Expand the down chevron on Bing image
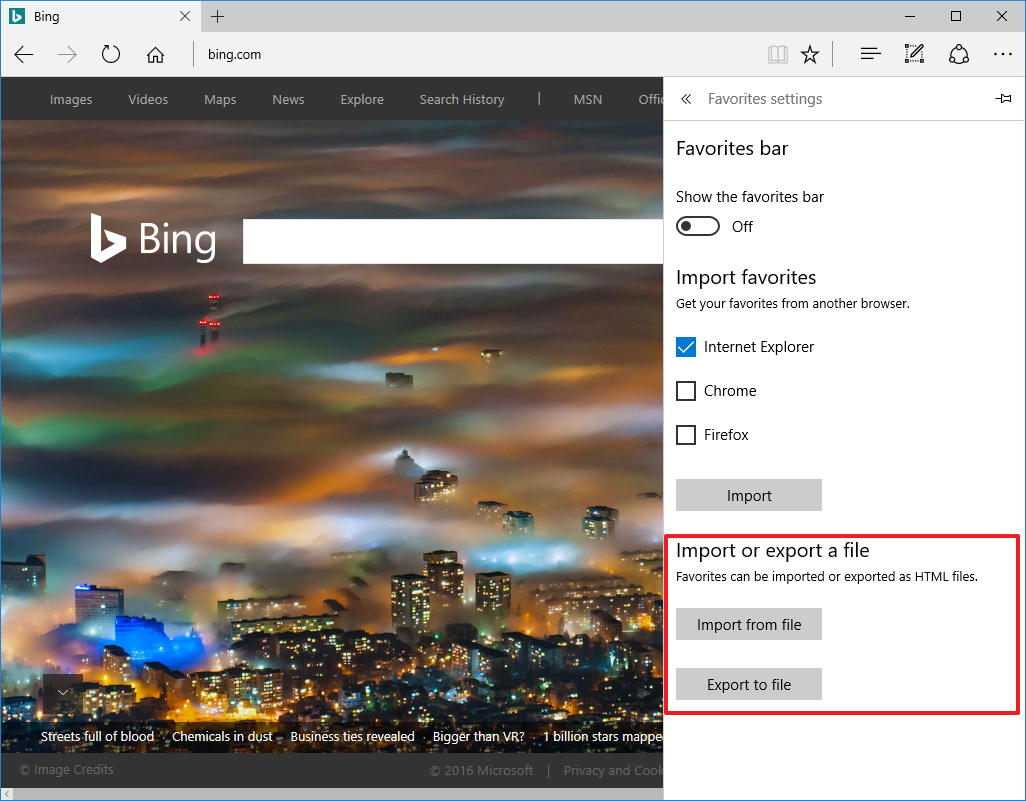Image resolution: width=1026 pixels, height=801 pixels. coord(63,692)
